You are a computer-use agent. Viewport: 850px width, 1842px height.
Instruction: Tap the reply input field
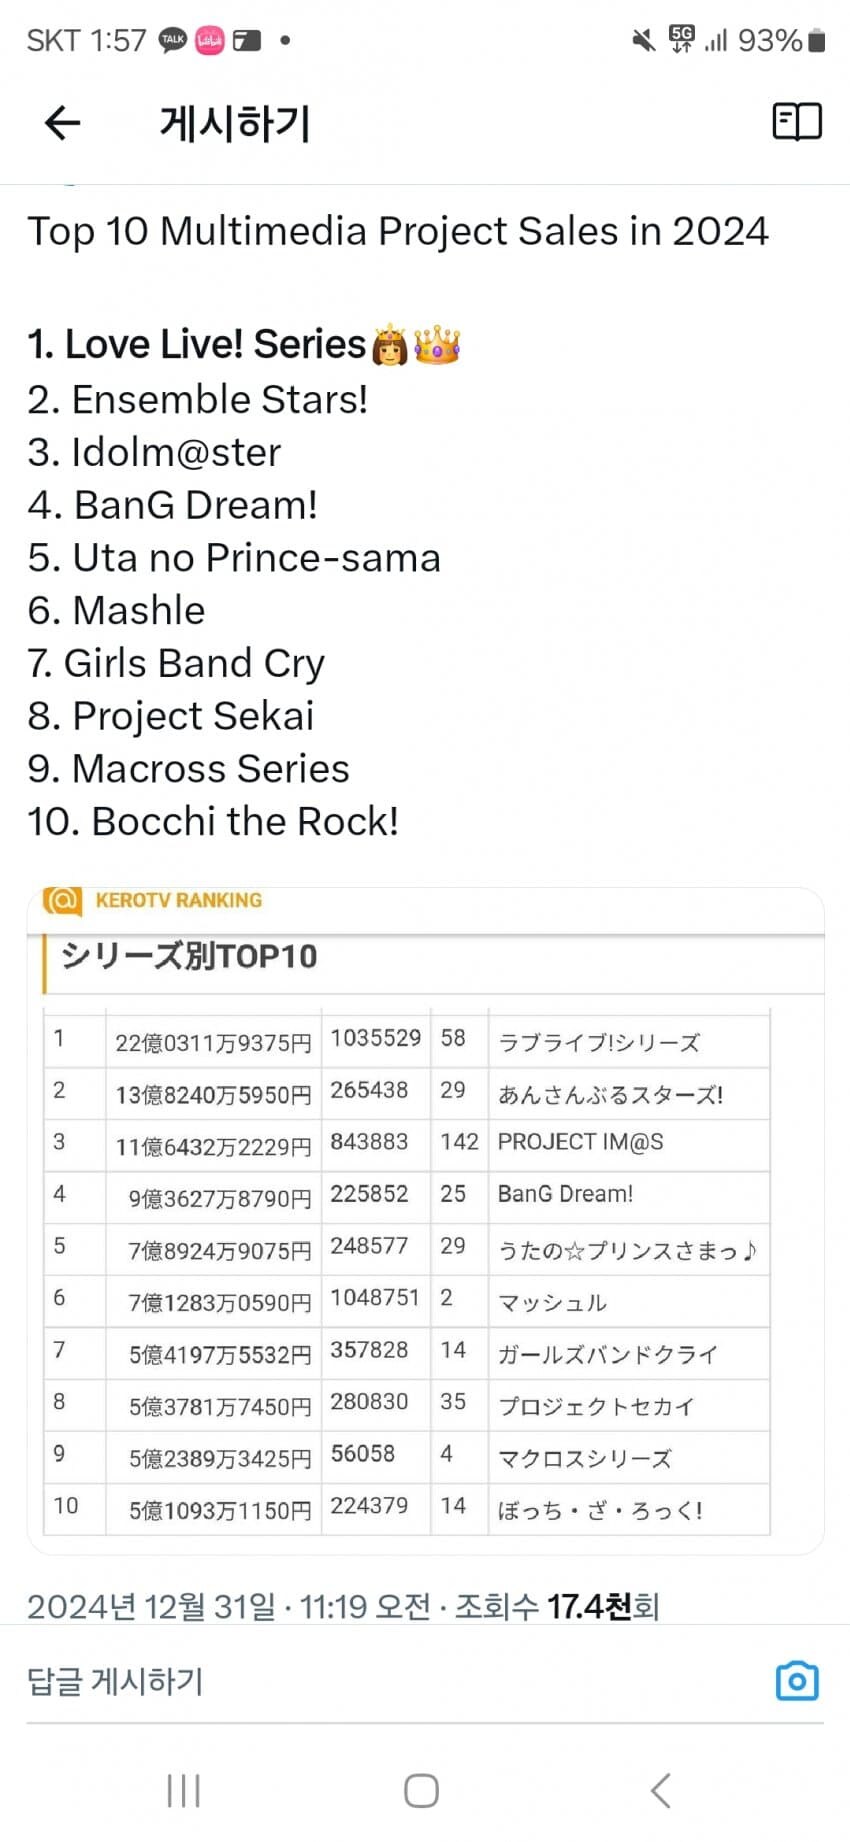pos(380,1681)
